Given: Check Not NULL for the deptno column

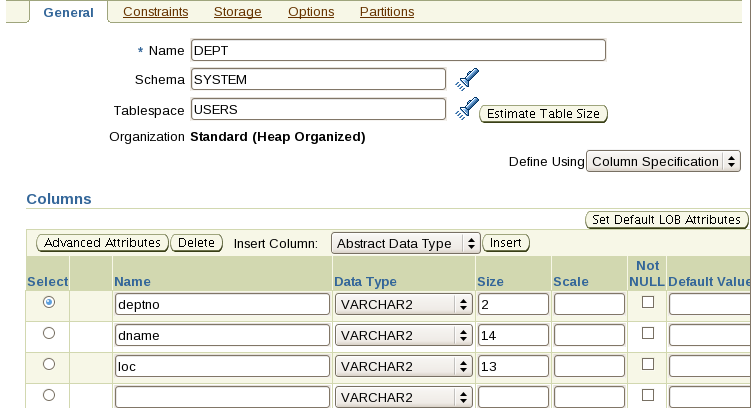Looking at the screenshot, I should (x=648, y=301).
